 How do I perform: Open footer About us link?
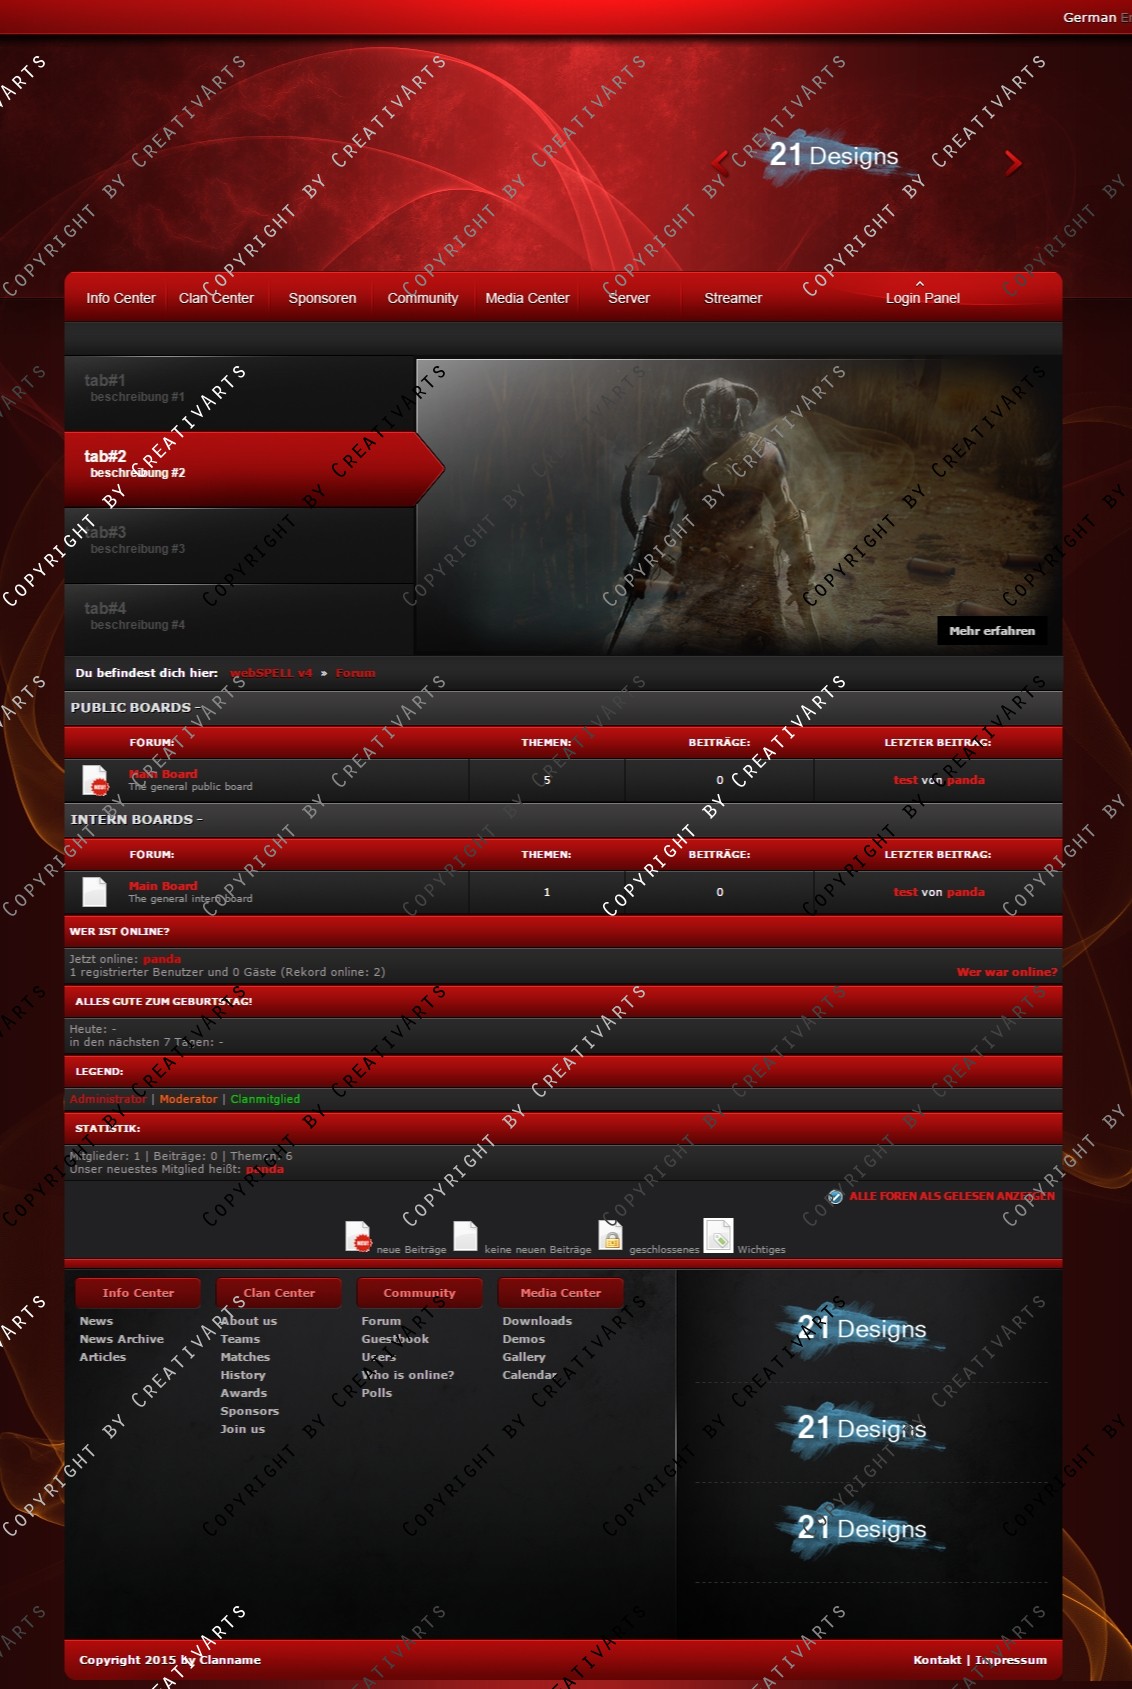click(x=249, y=1321)
